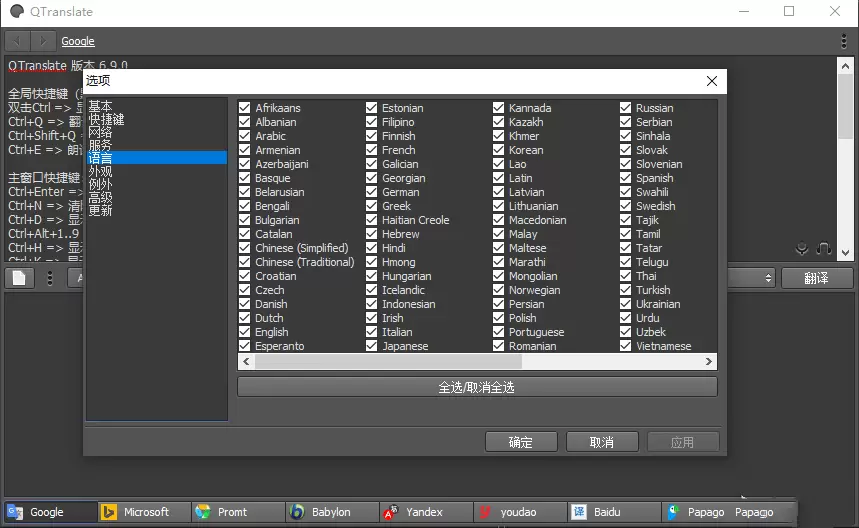Click the 全选/取消全选 button
Viewport: 859px width, 528px height.
[x=477, y=387]
